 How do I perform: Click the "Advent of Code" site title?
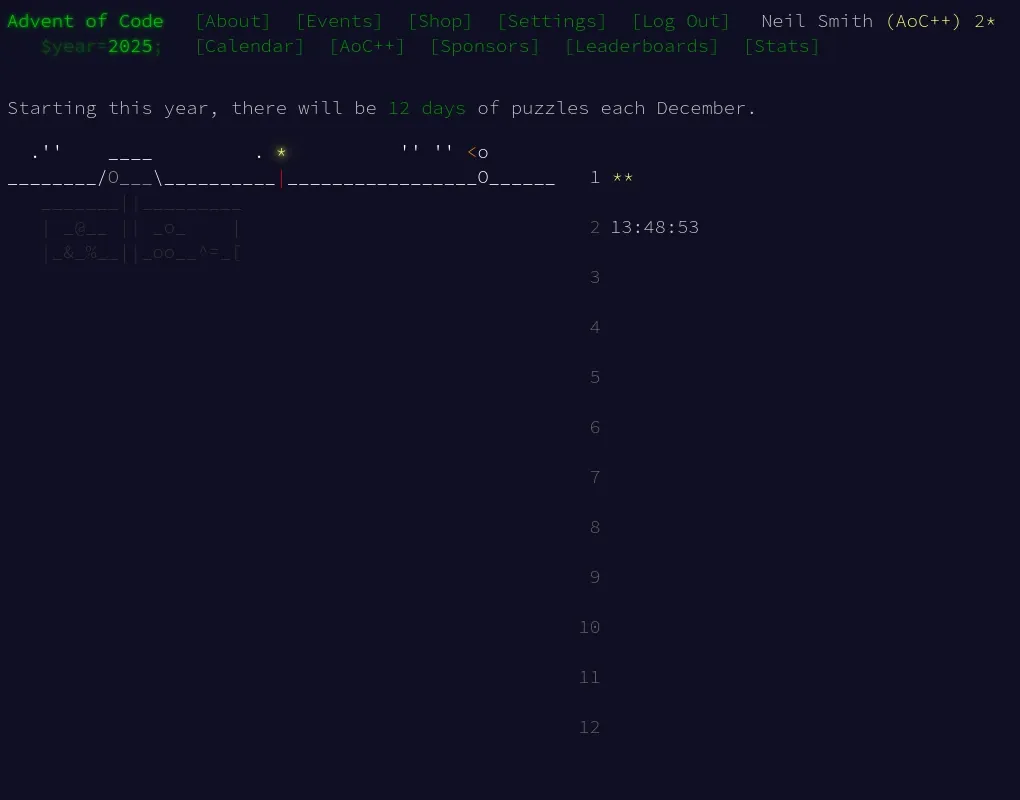tap(85, 20)
